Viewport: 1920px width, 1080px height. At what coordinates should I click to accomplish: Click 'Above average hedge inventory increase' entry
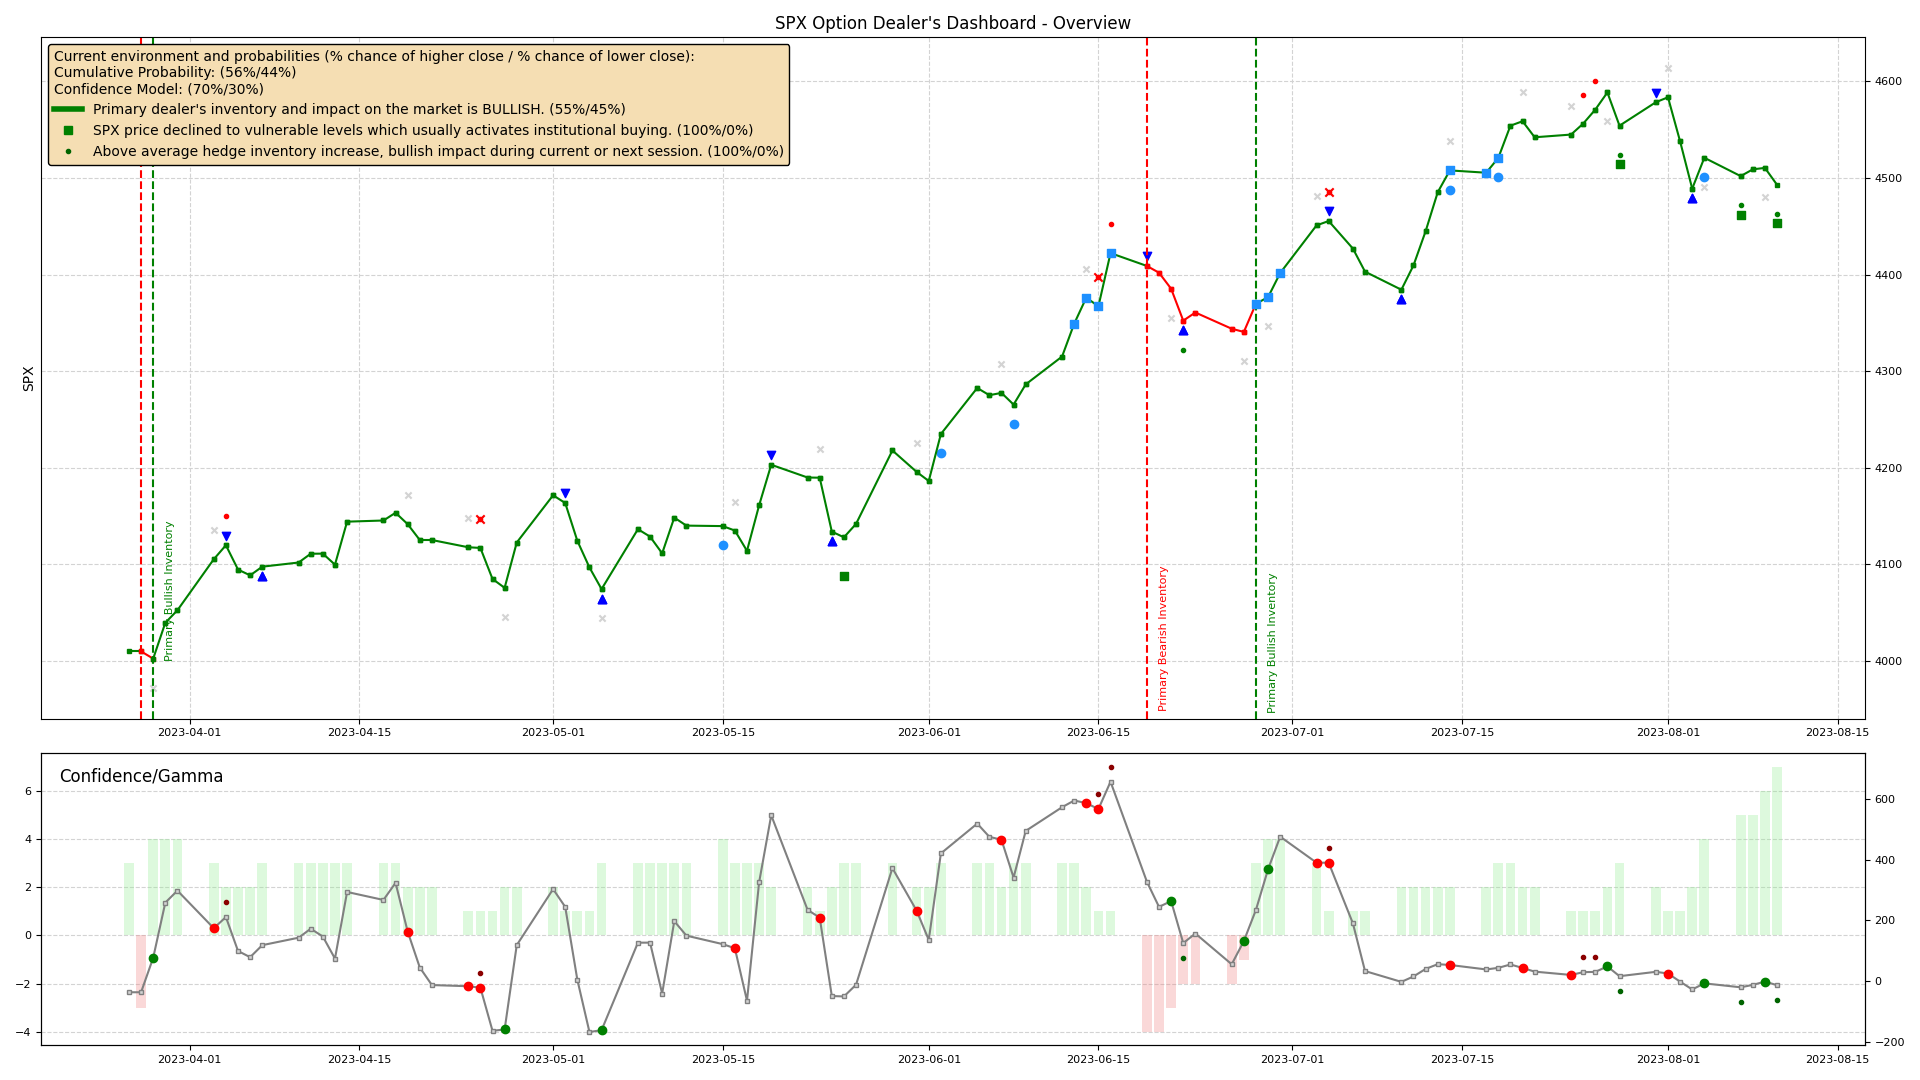438,152
